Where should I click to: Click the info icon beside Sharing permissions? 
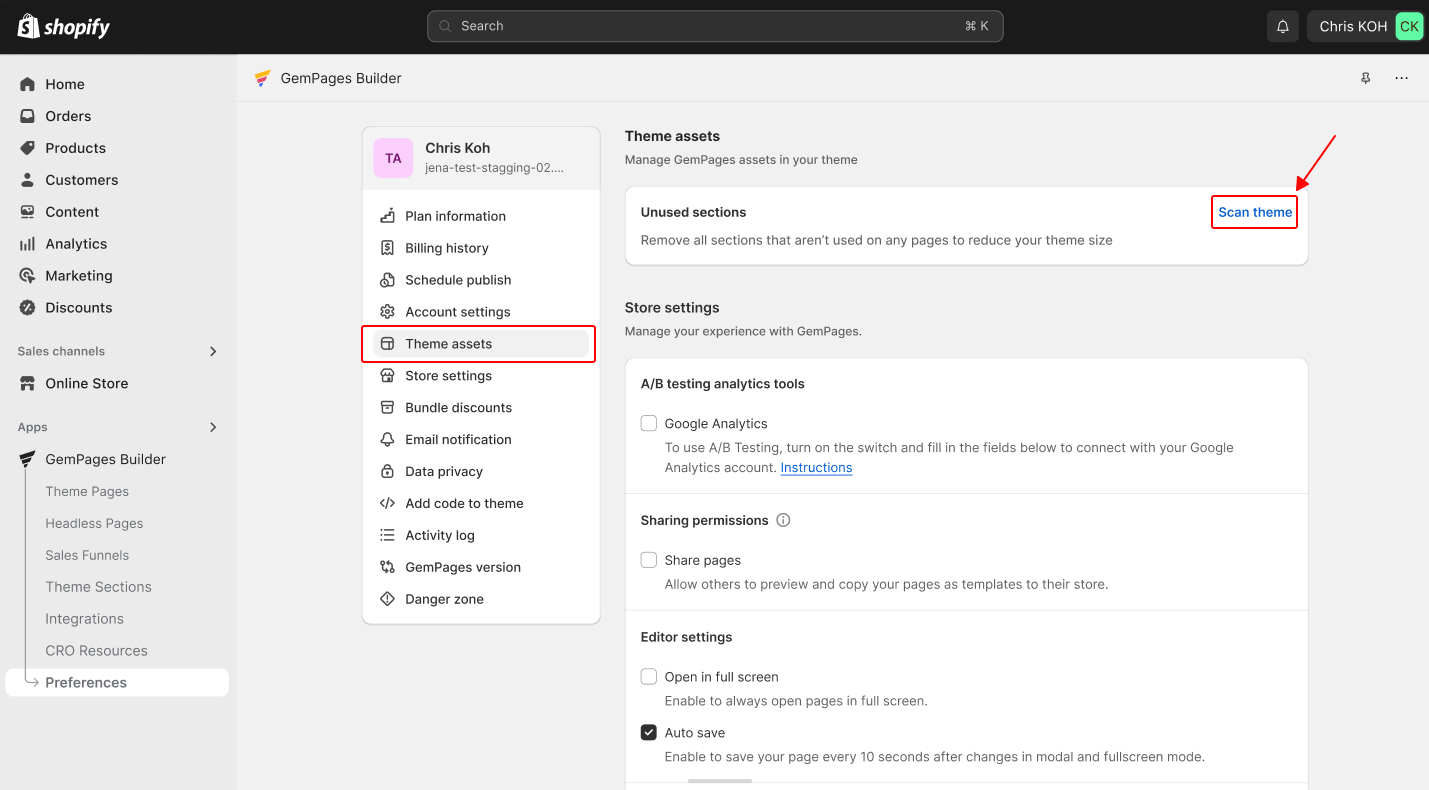click(783, 520)
